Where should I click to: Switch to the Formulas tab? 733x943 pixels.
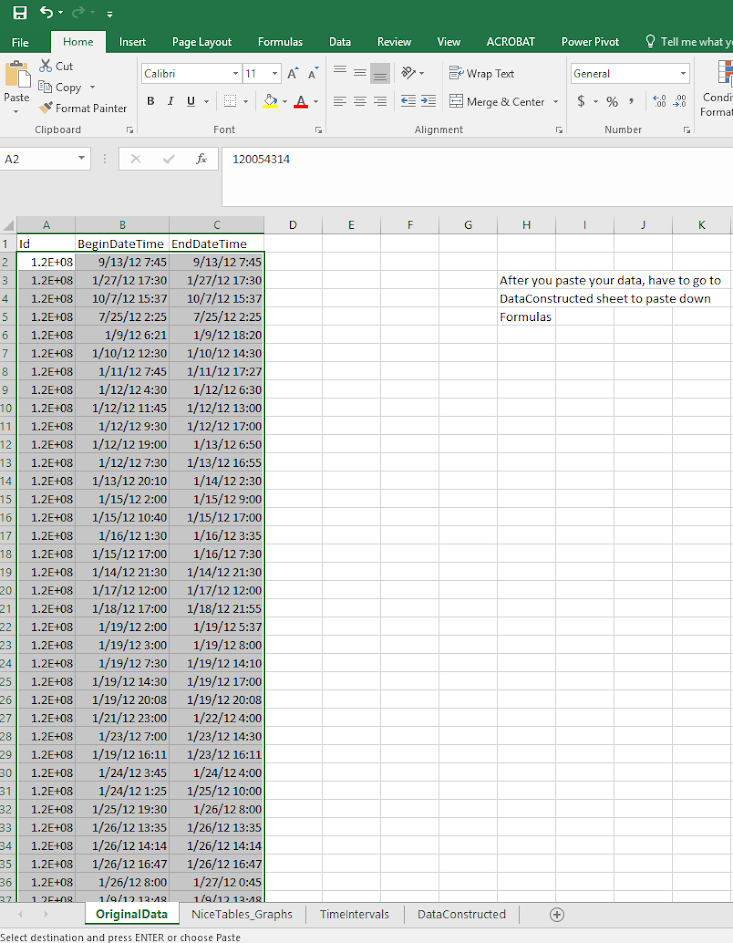coord(280,42)
